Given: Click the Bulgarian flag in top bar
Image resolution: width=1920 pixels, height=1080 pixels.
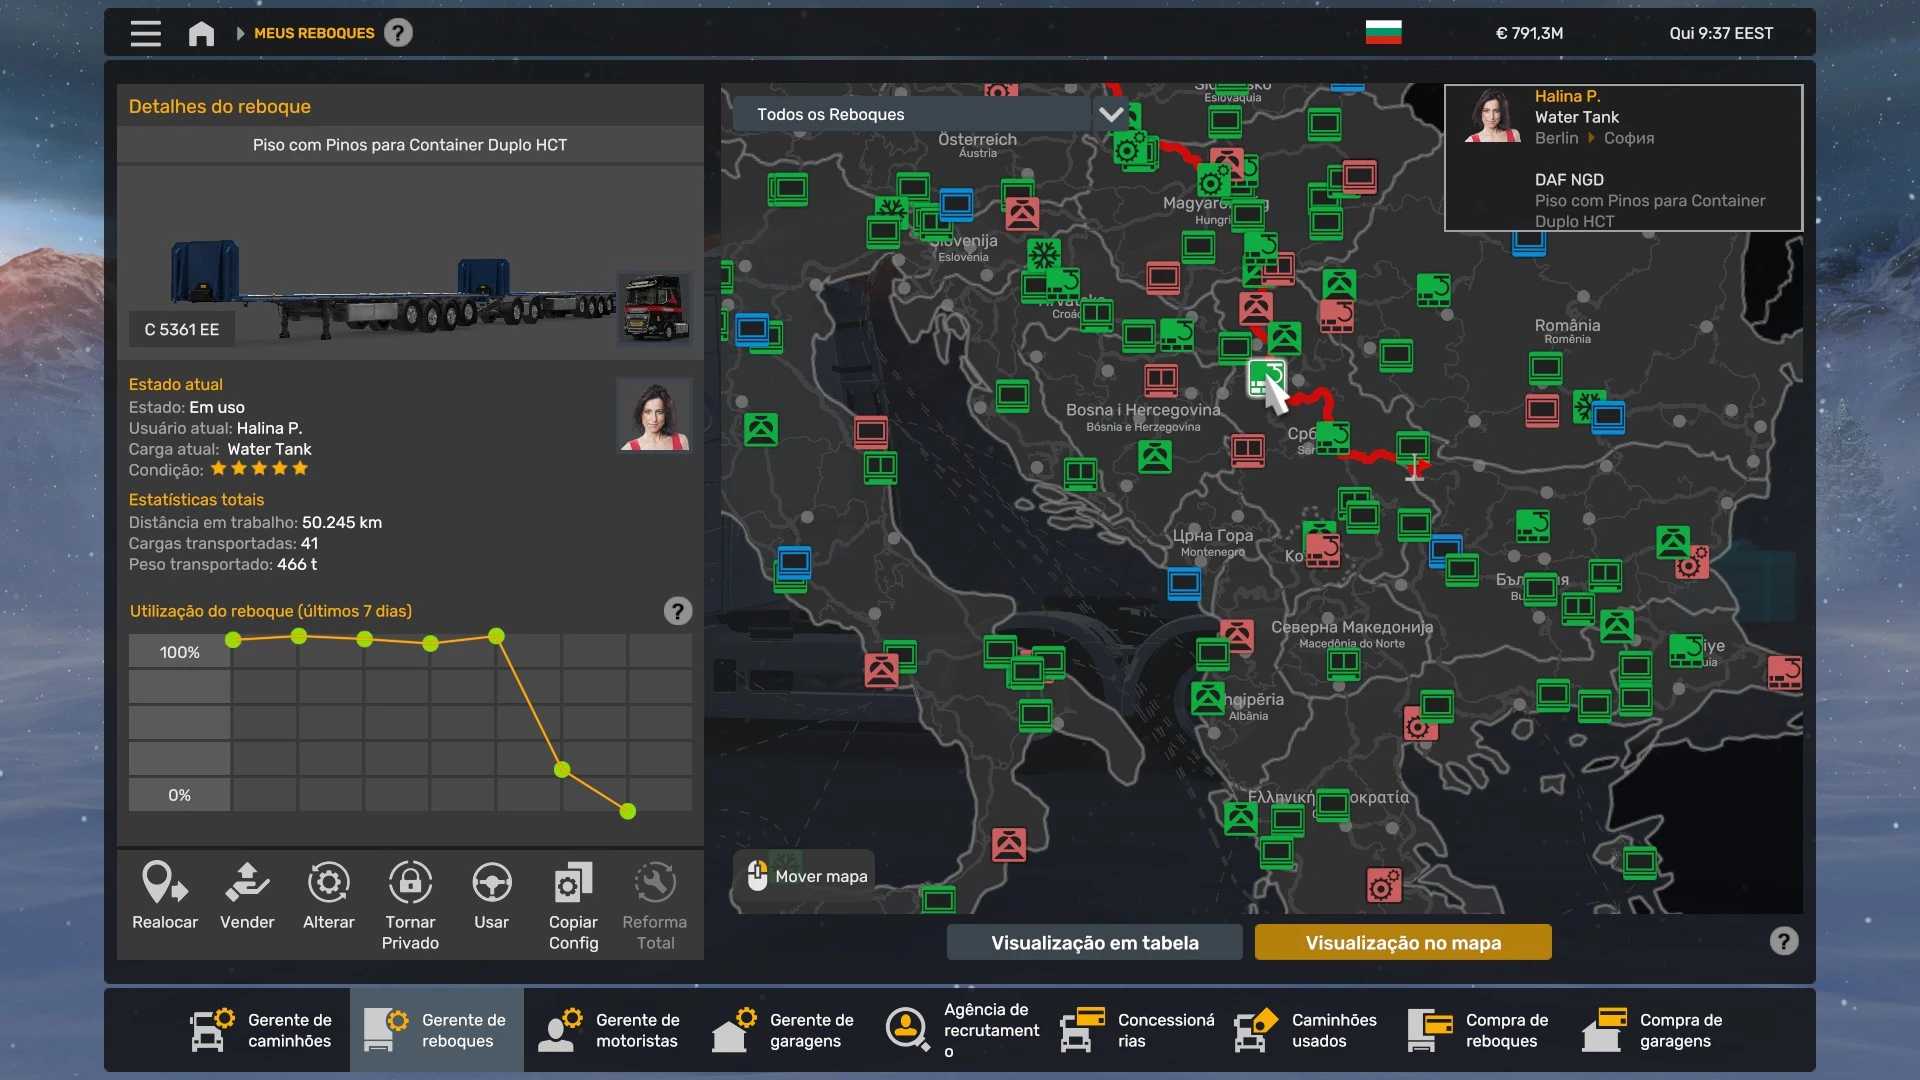Looking at the screenshot, I should pos(1383,33).
